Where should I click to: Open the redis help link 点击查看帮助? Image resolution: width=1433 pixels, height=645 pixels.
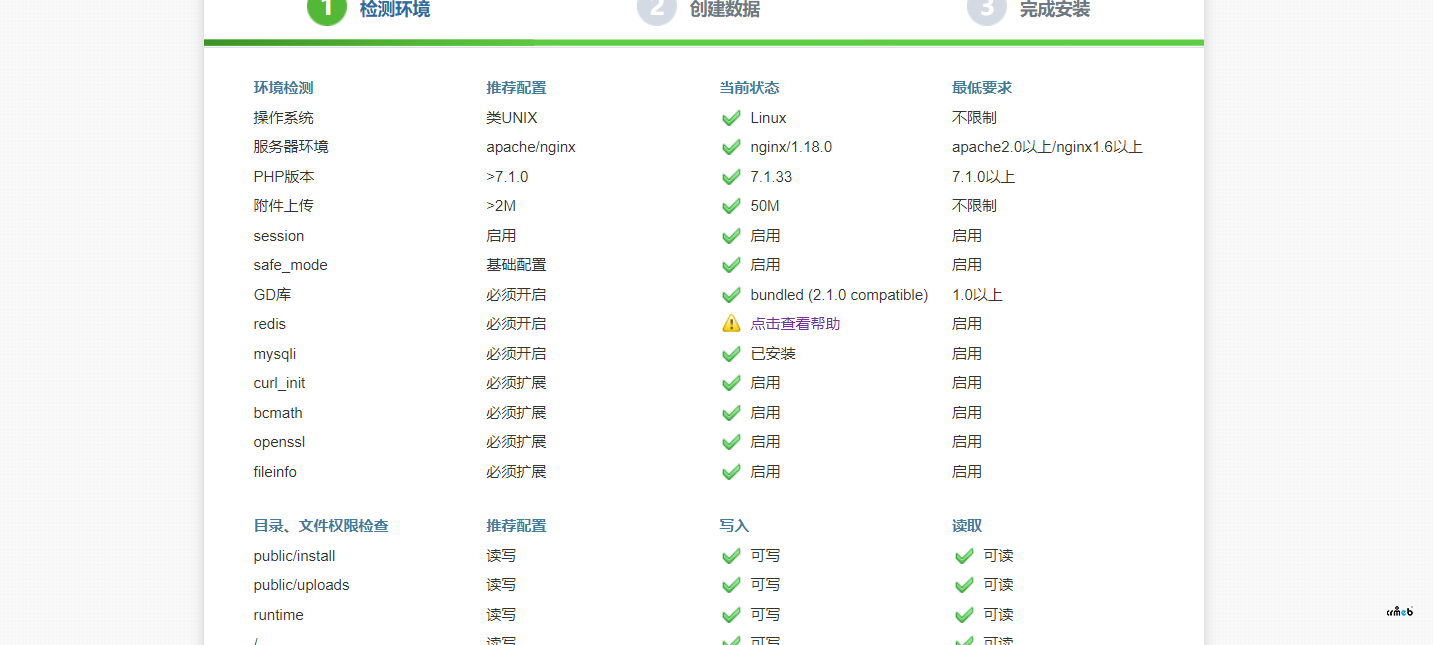795,324
